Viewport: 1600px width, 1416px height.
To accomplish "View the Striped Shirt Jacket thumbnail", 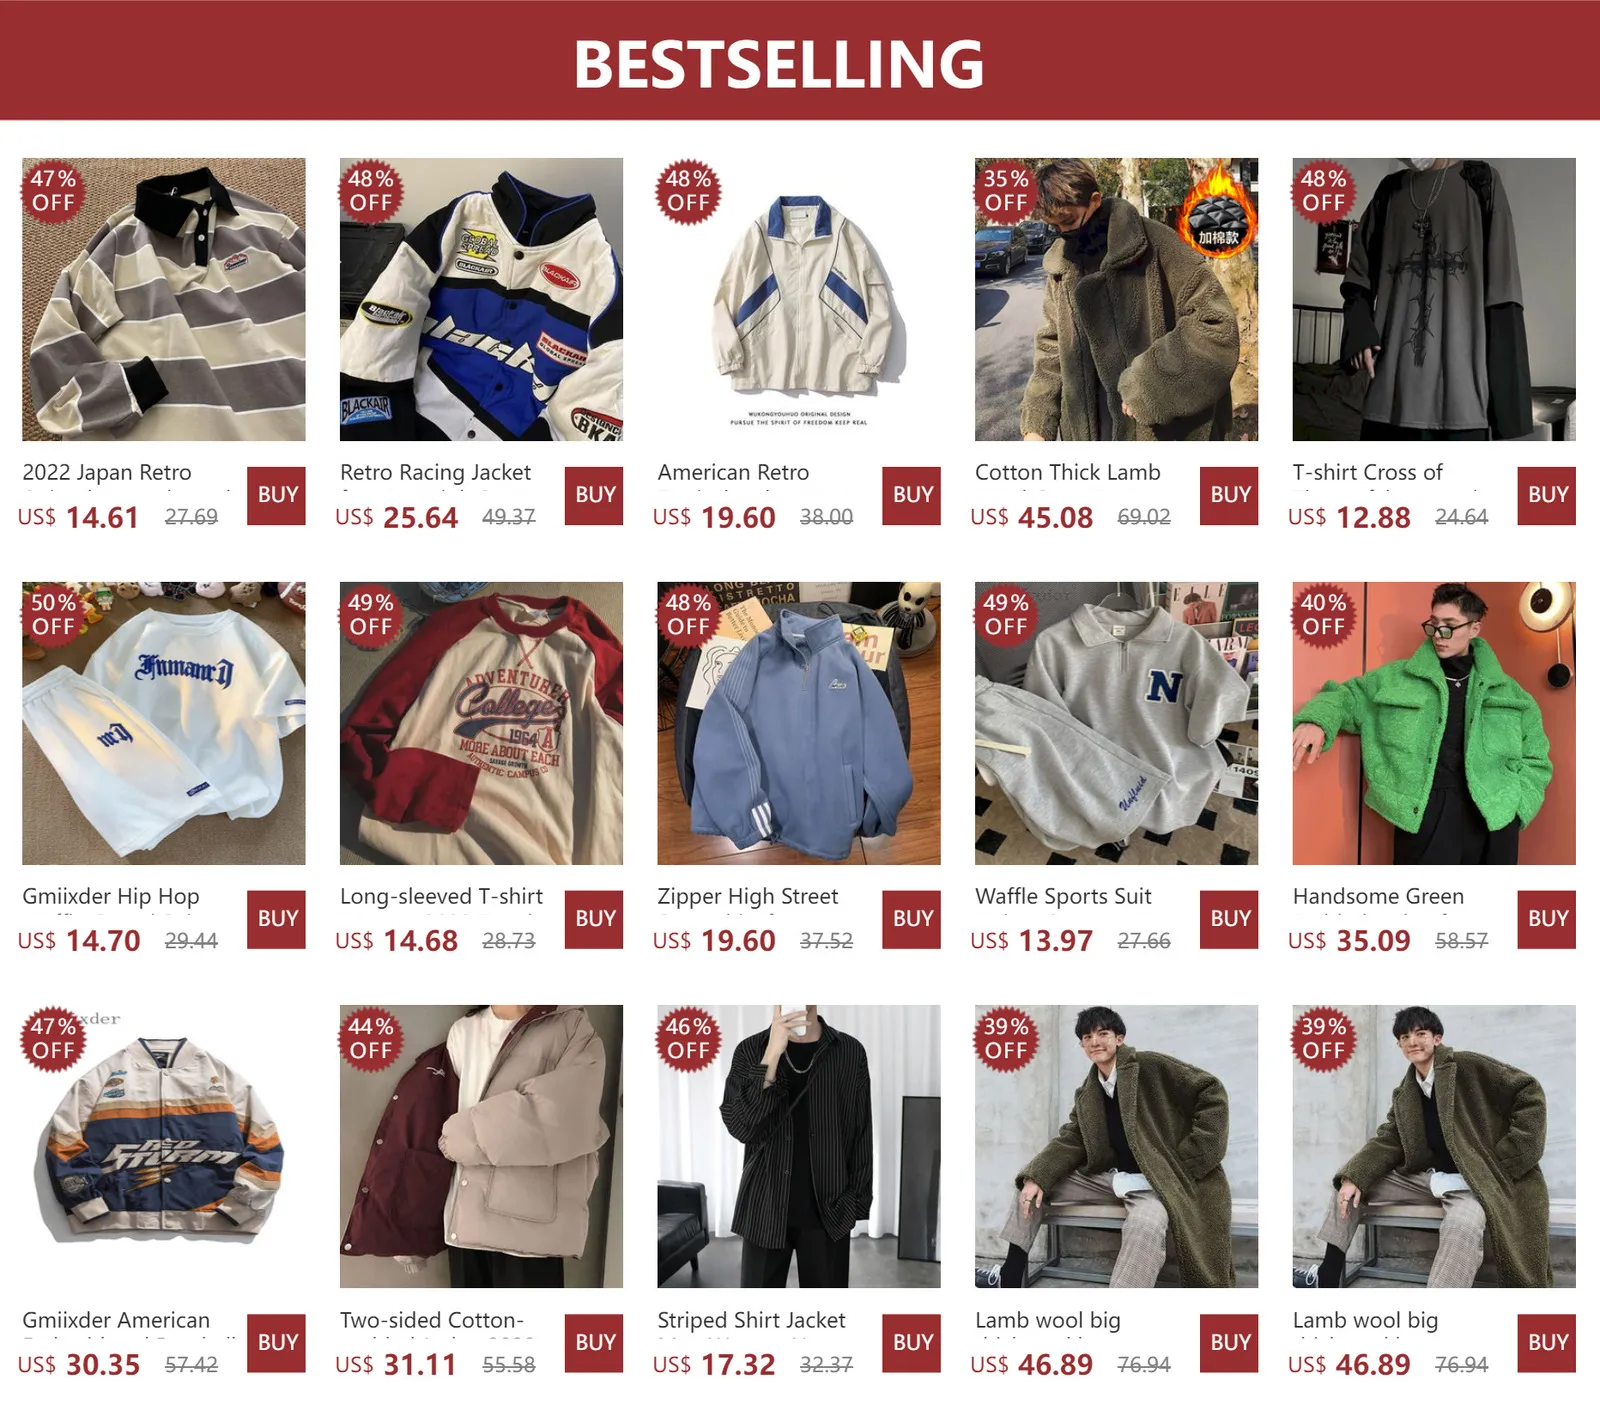I will [x=799, y=1147].
